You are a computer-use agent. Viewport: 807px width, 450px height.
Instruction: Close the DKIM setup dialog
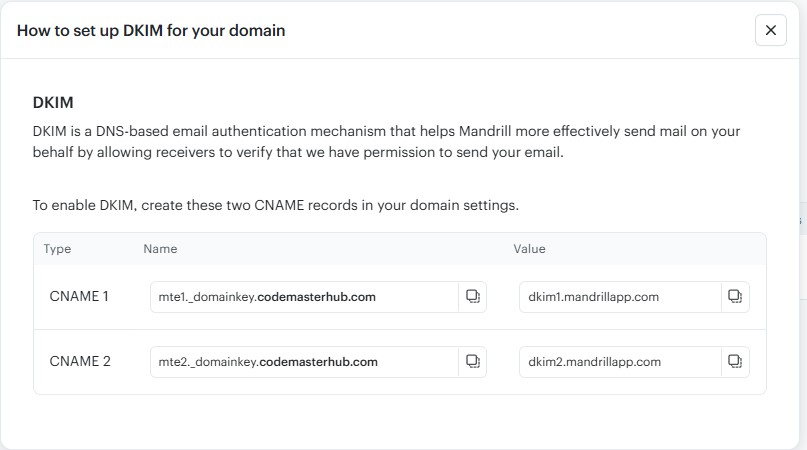[x=770, y=30]
